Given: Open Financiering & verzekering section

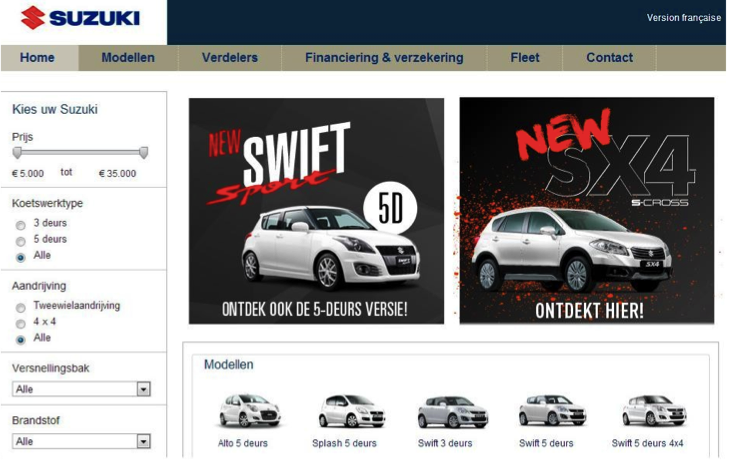Looking at the screenshot, I should tap(384, 58).
